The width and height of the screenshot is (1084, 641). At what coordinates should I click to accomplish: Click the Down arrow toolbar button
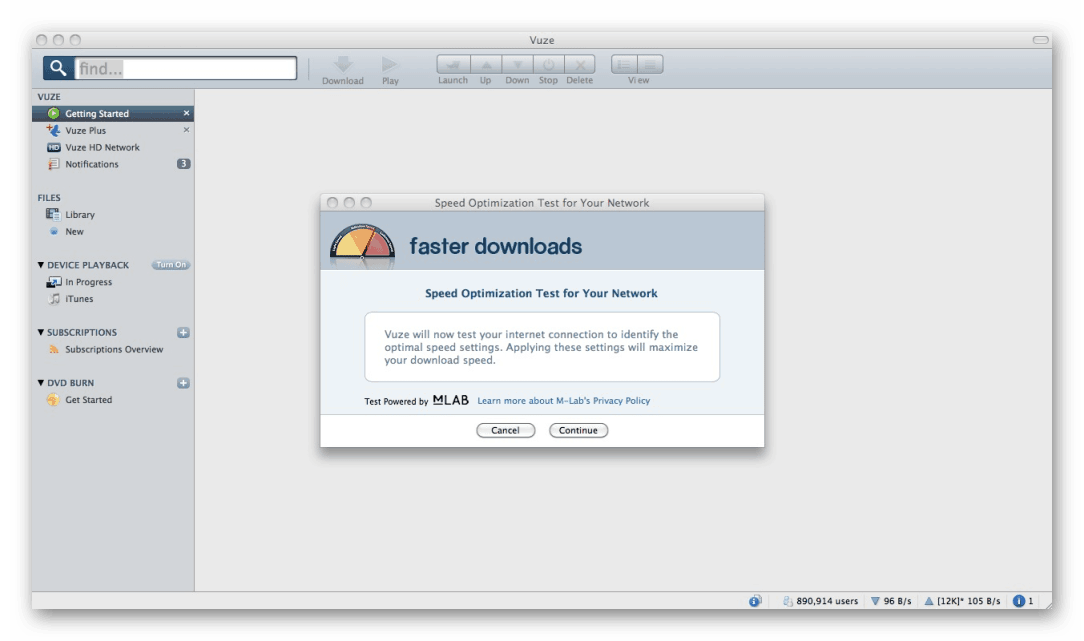pyautogui.click(x=517, y=64)
